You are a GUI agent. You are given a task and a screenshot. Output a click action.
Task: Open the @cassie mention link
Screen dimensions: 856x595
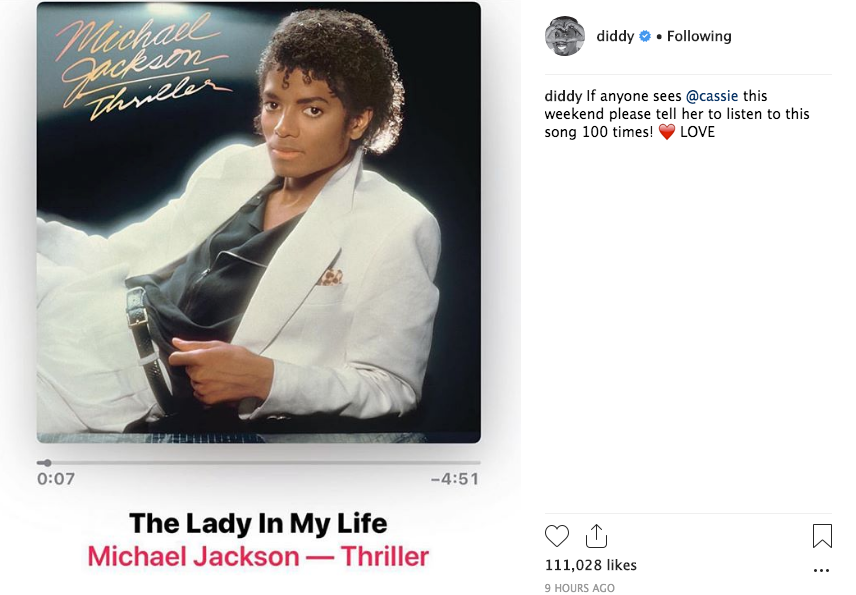point(711,96)
